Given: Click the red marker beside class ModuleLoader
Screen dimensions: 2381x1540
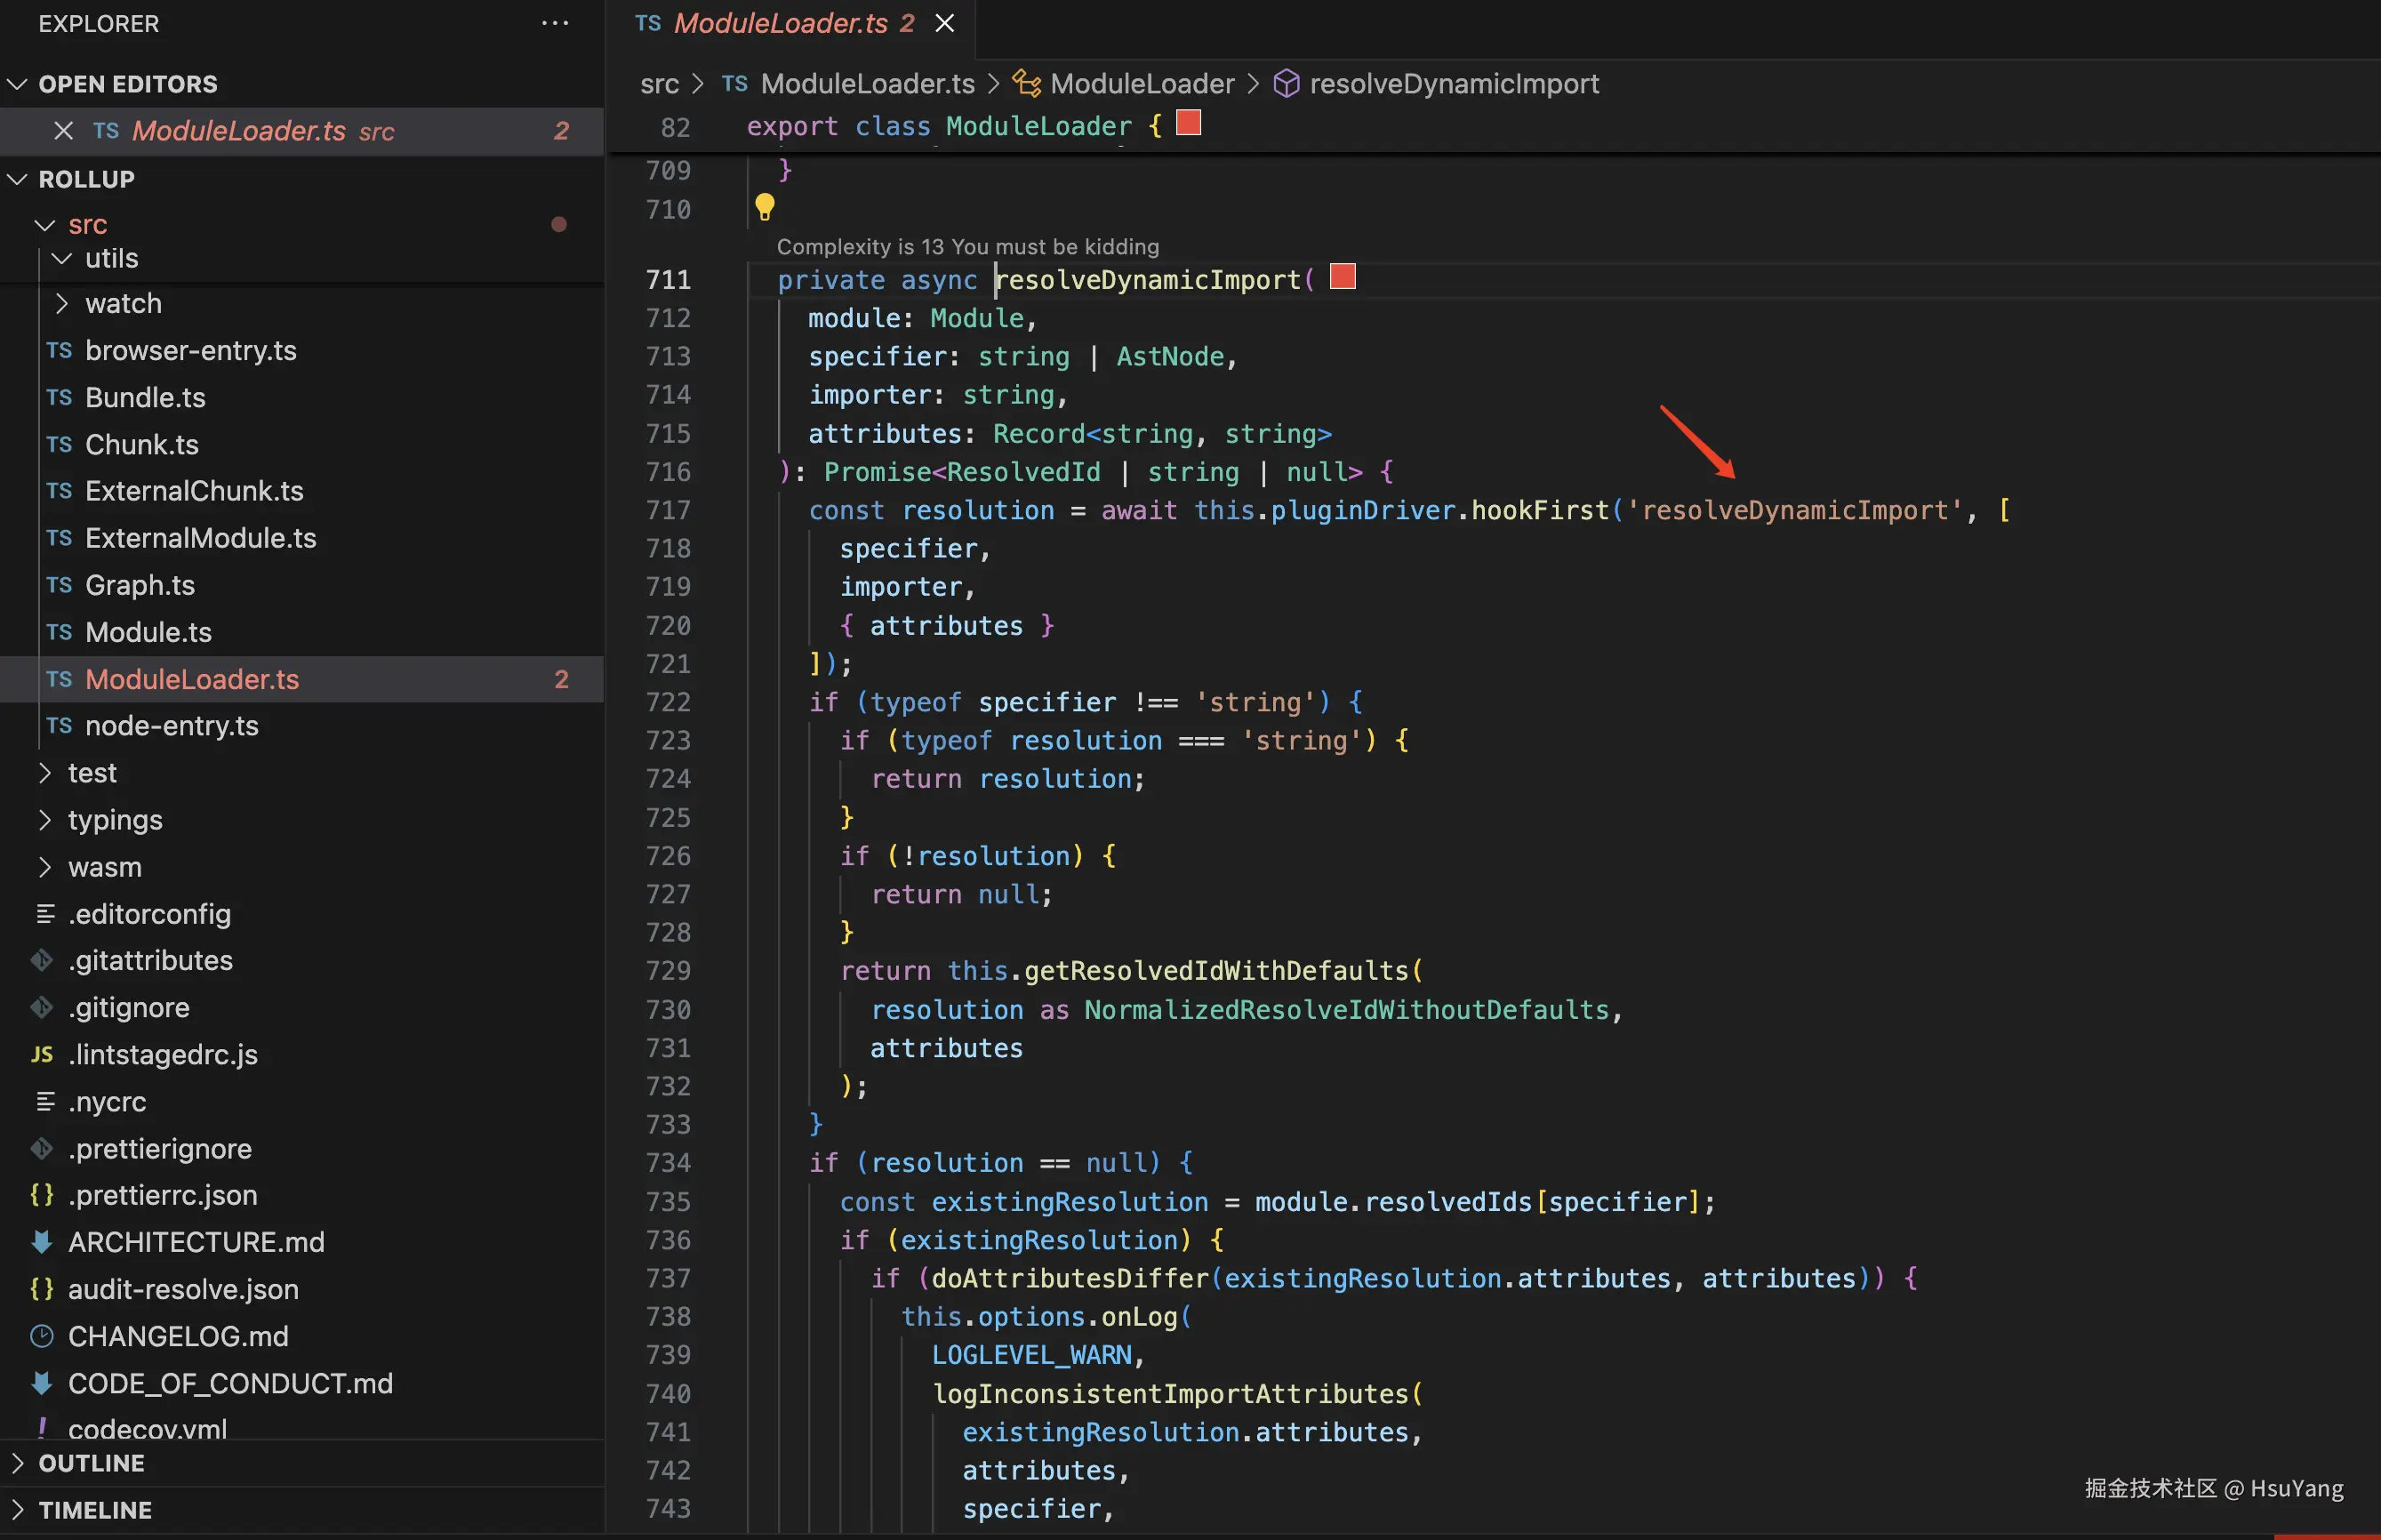Looking at the screenshot, I should 1188,123.
